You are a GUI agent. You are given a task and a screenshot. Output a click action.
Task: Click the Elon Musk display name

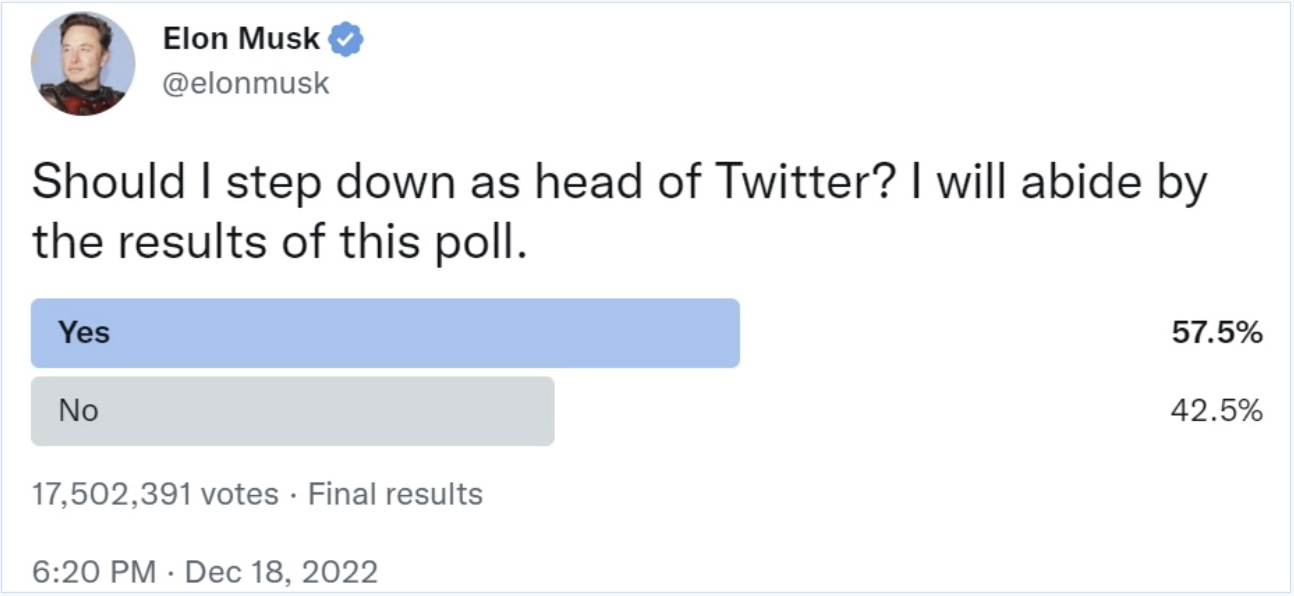241,40
